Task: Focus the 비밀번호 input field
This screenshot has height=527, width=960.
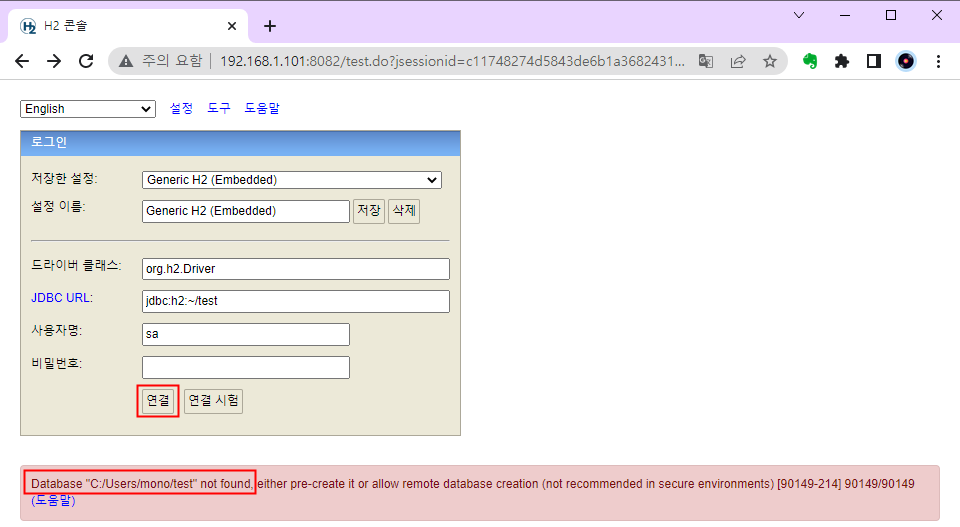Action: click(246, 367)
